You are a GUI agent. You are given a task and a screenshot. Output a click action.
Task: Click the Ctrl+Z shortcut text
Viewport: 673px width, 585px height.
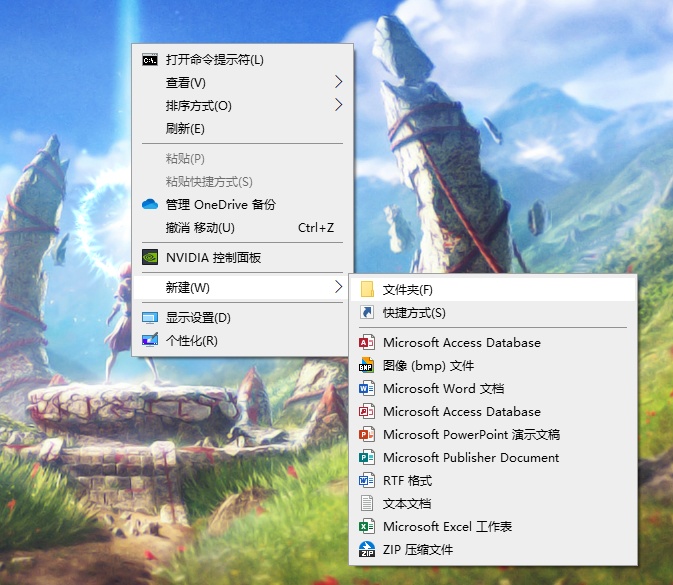(x=316, y=227)
